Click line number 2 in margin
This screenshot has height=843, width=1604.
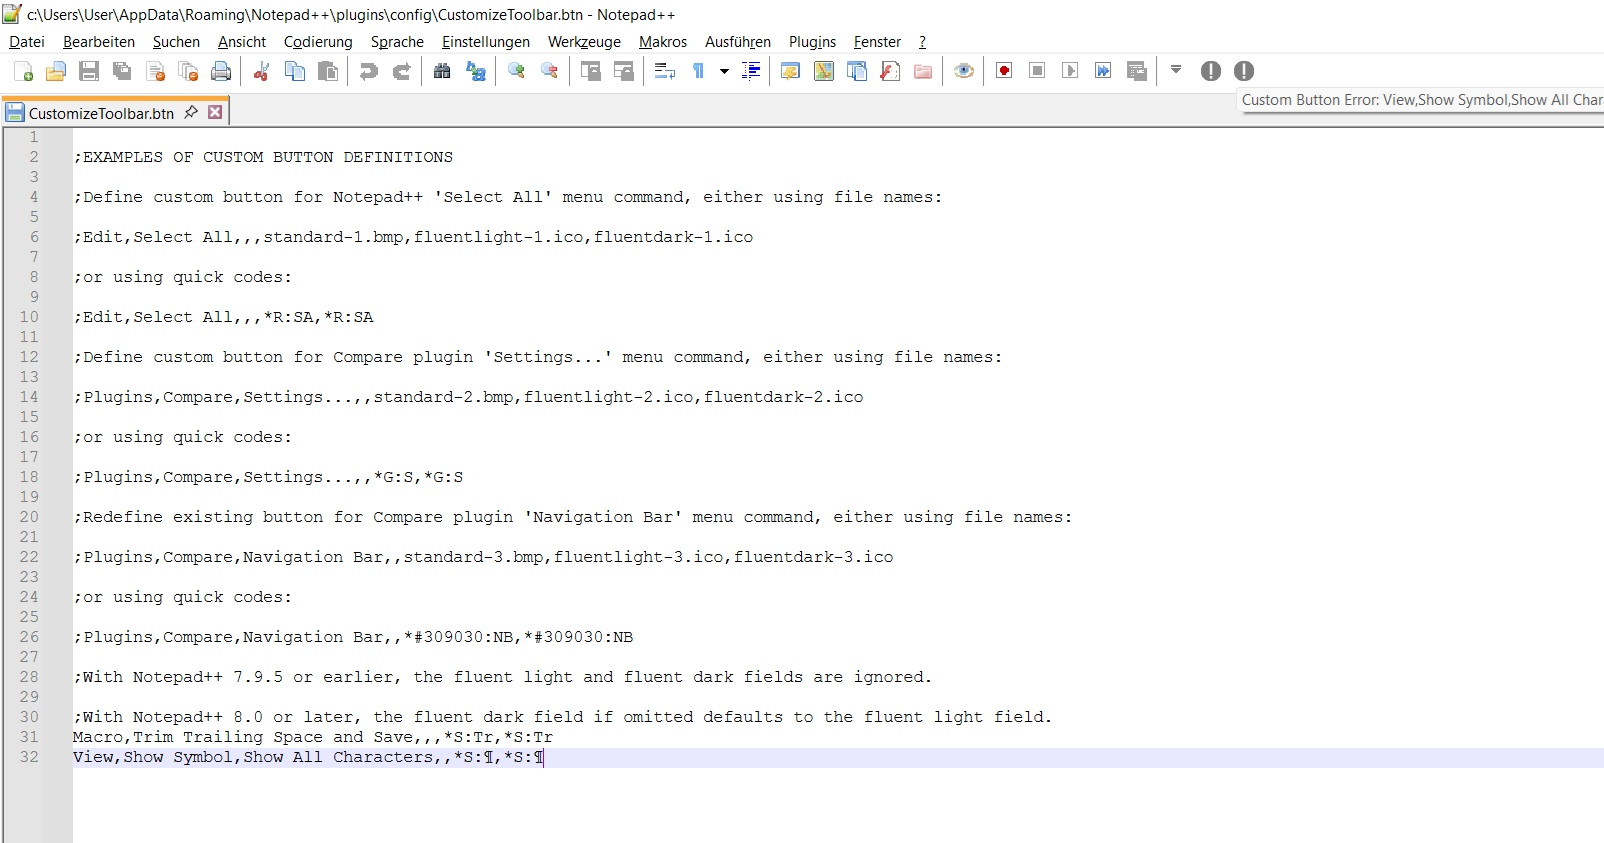coord(34,157)
